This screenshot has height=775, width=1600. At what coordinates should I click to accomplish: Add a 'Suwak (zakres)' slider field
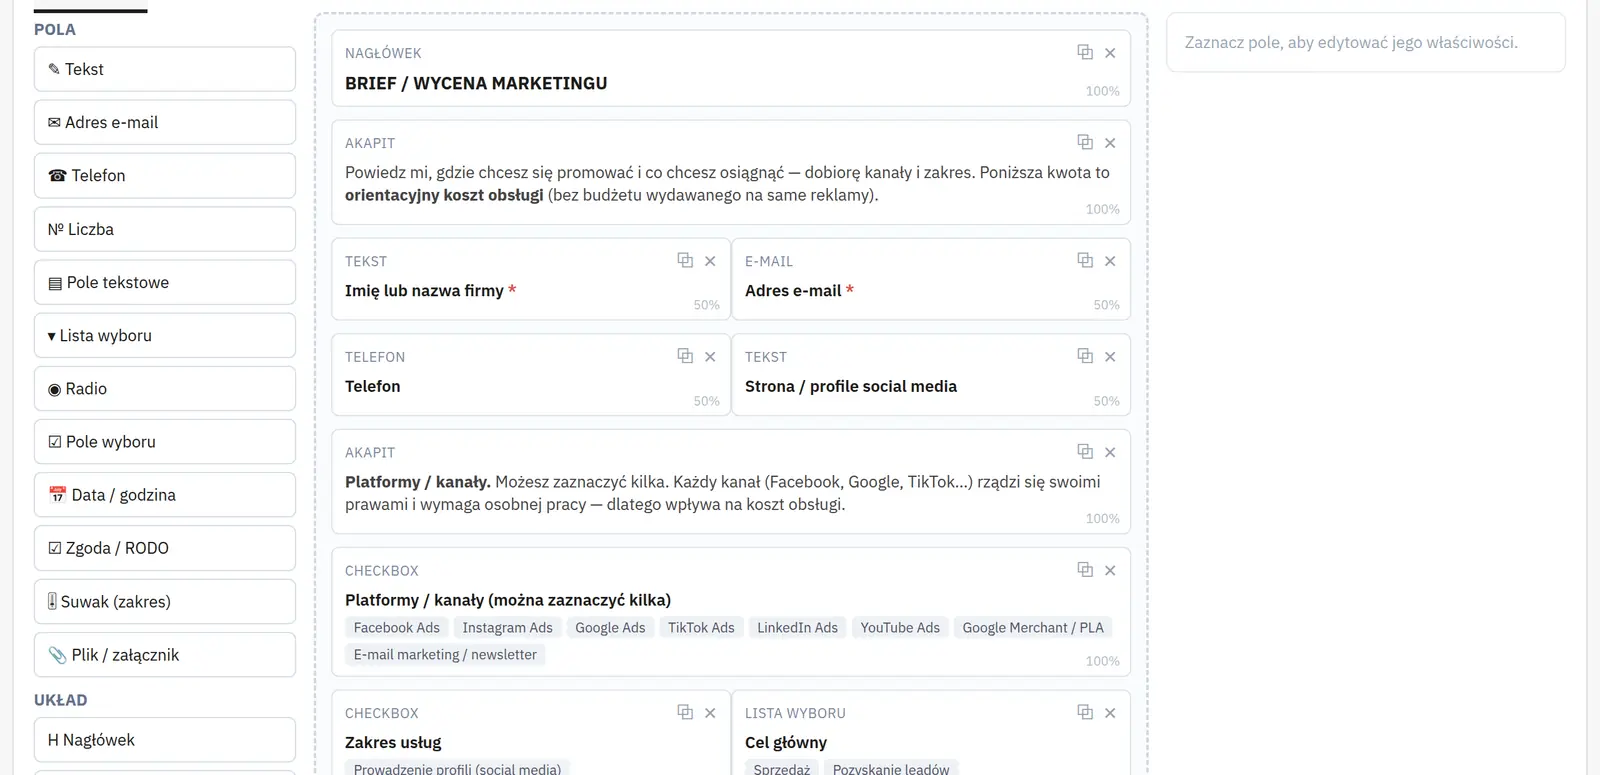[x=165, y=602]
